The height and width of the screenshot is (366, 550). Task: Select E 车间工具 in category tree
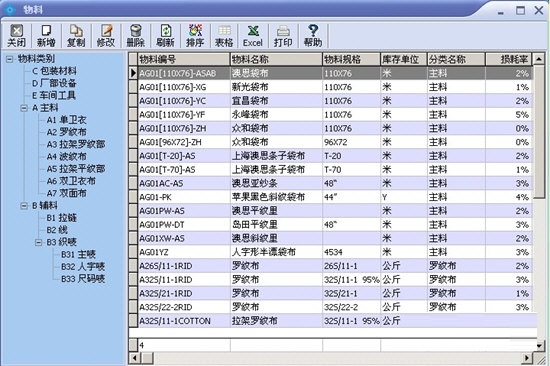click(x=54, y=95)
